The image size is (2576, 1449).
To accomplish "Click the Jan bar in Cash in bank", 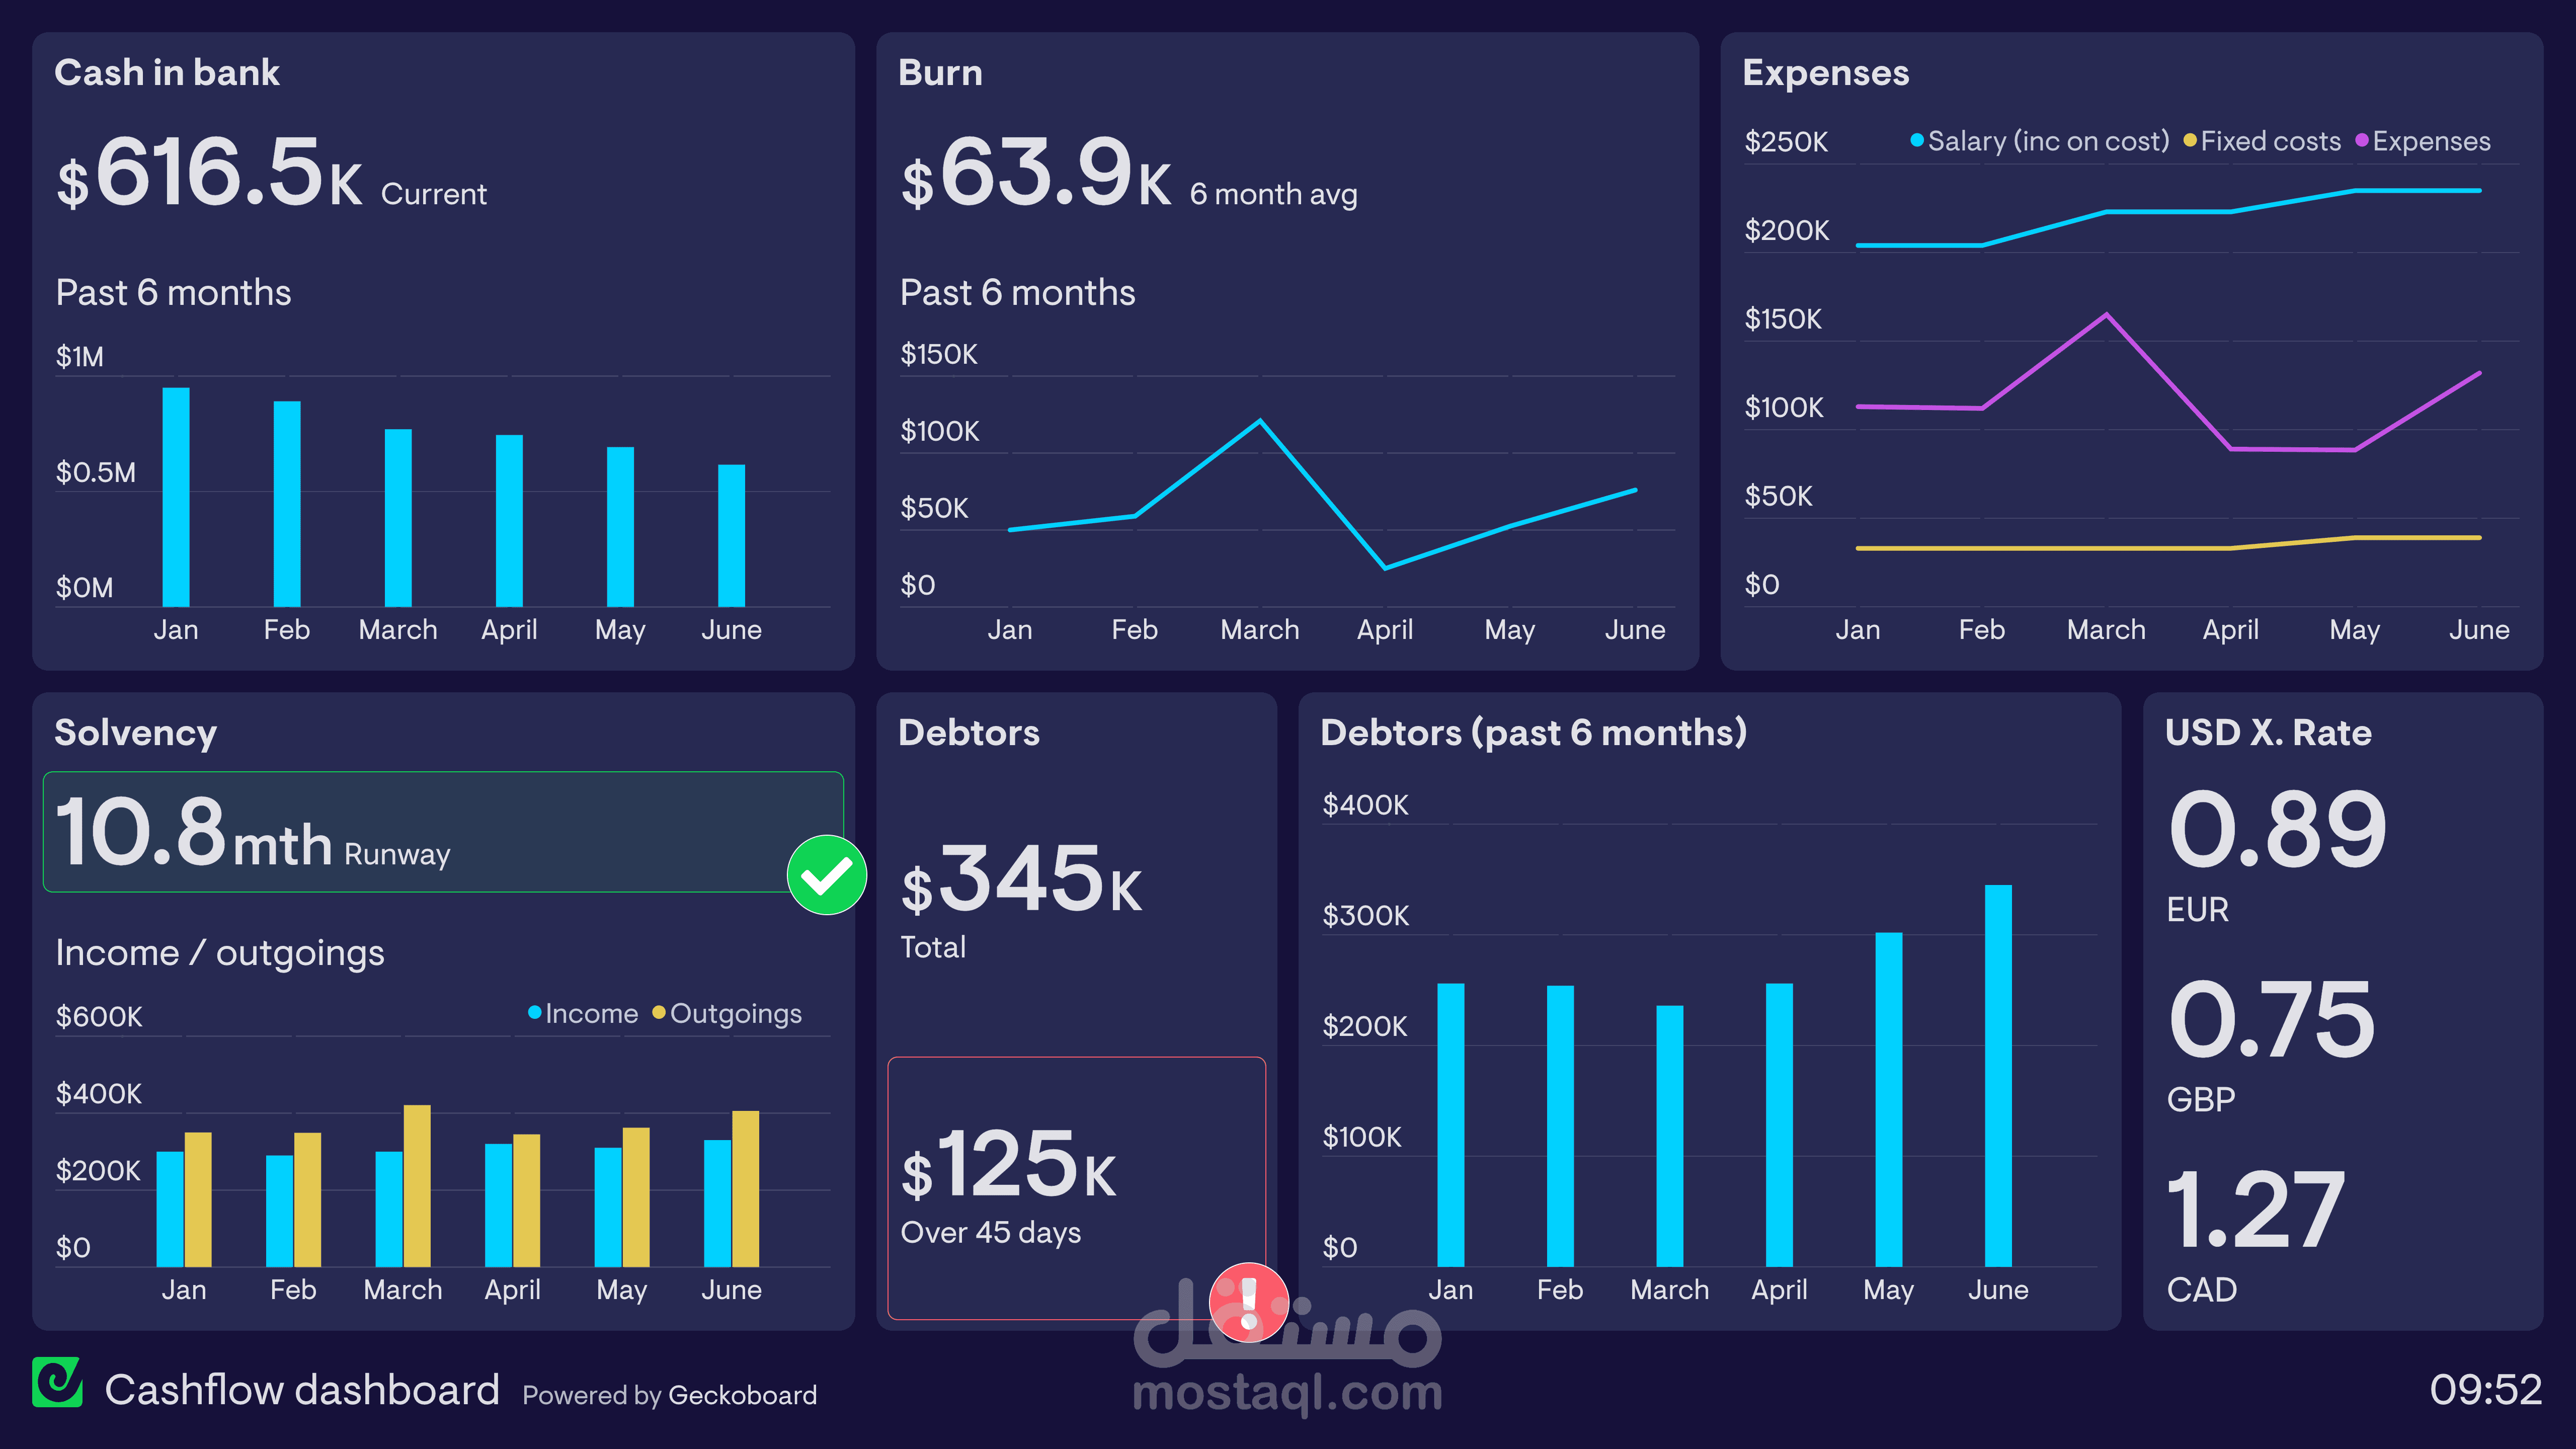I will click(176, 497).
